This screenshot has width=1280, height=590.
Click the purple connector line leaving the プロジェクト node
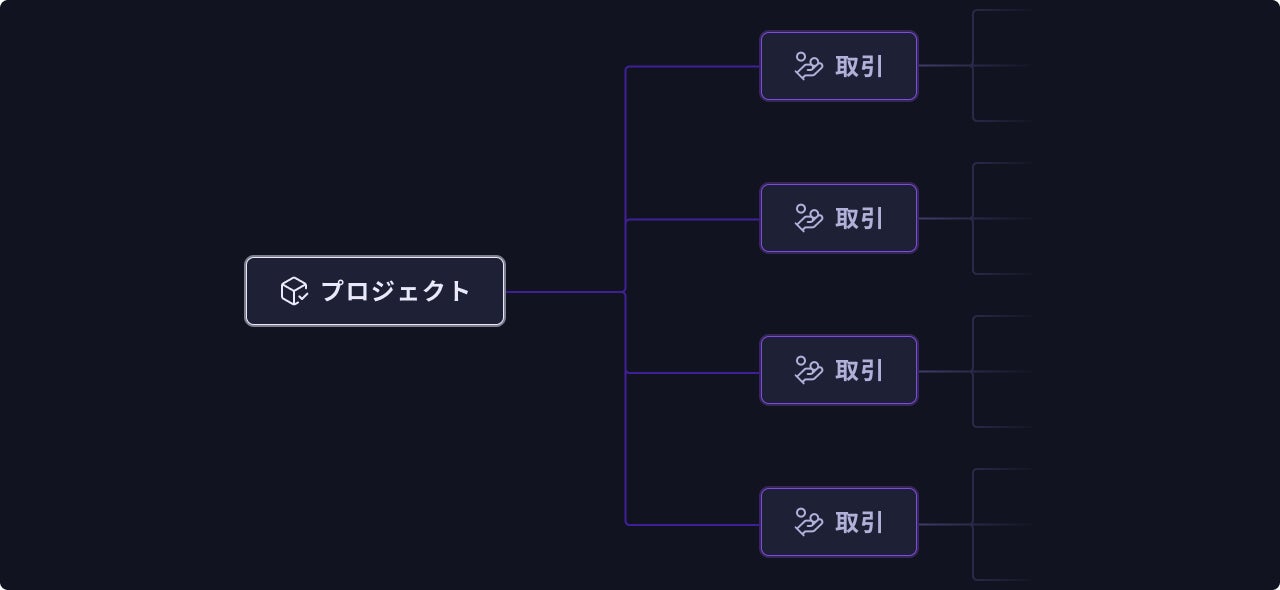565,292
